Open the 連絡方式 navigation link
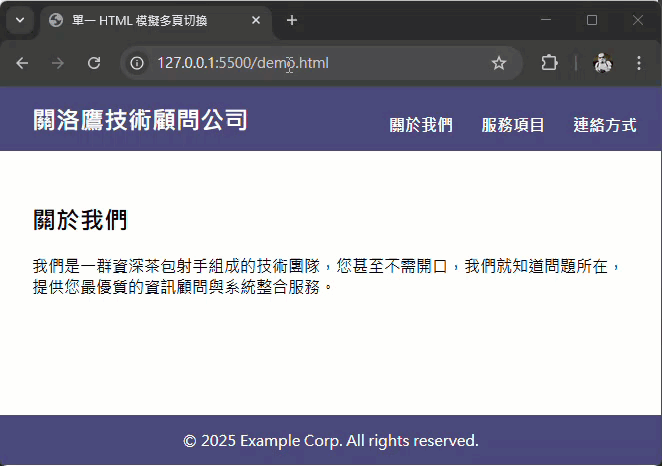The height and width of the screenshot is (466, 662). [605, 125]
